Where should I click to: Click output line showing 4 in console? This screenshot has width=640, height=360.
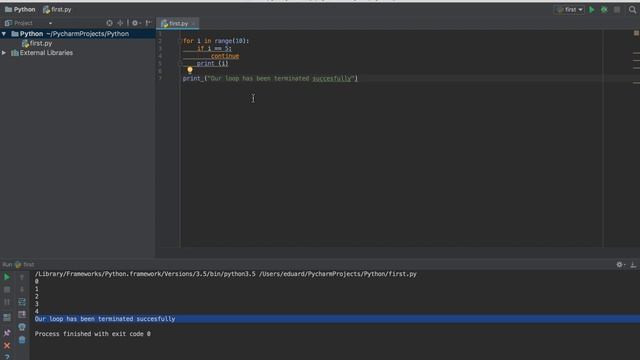coord(37,311)
